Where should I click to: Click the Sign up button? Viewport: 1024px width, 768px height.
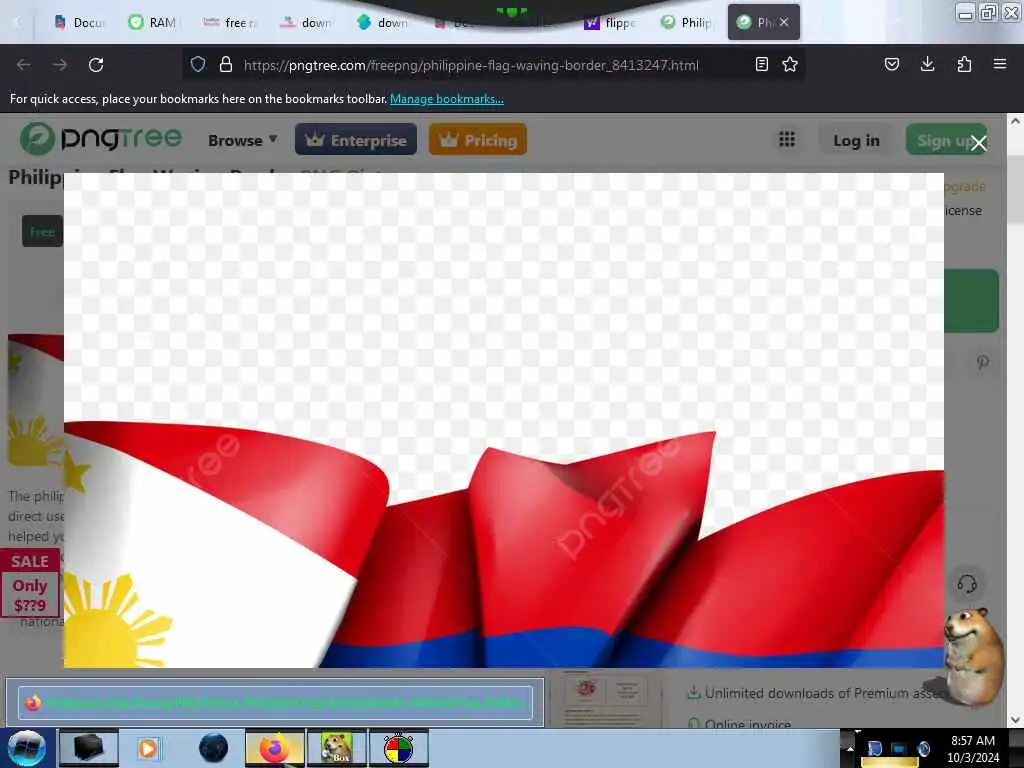[x=944, y=140]
